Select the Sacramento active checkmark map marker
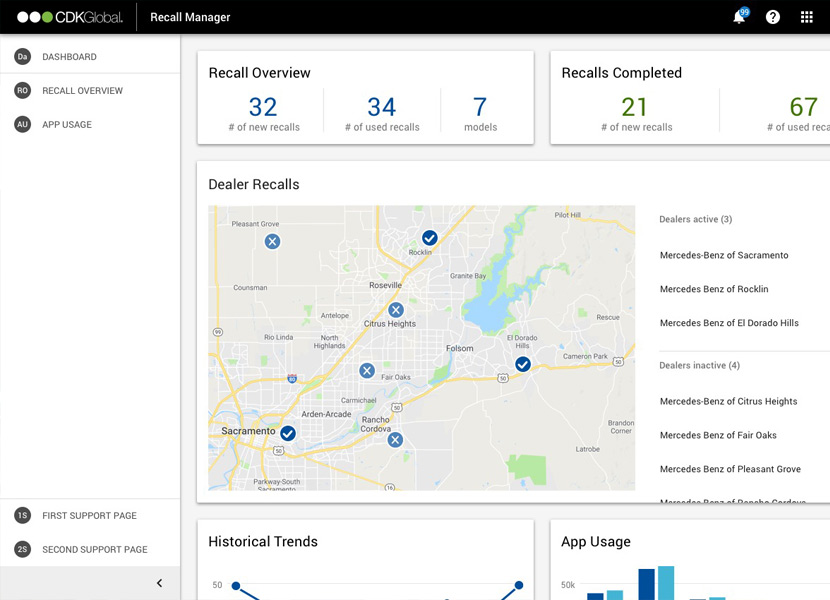 click(288, 433)
